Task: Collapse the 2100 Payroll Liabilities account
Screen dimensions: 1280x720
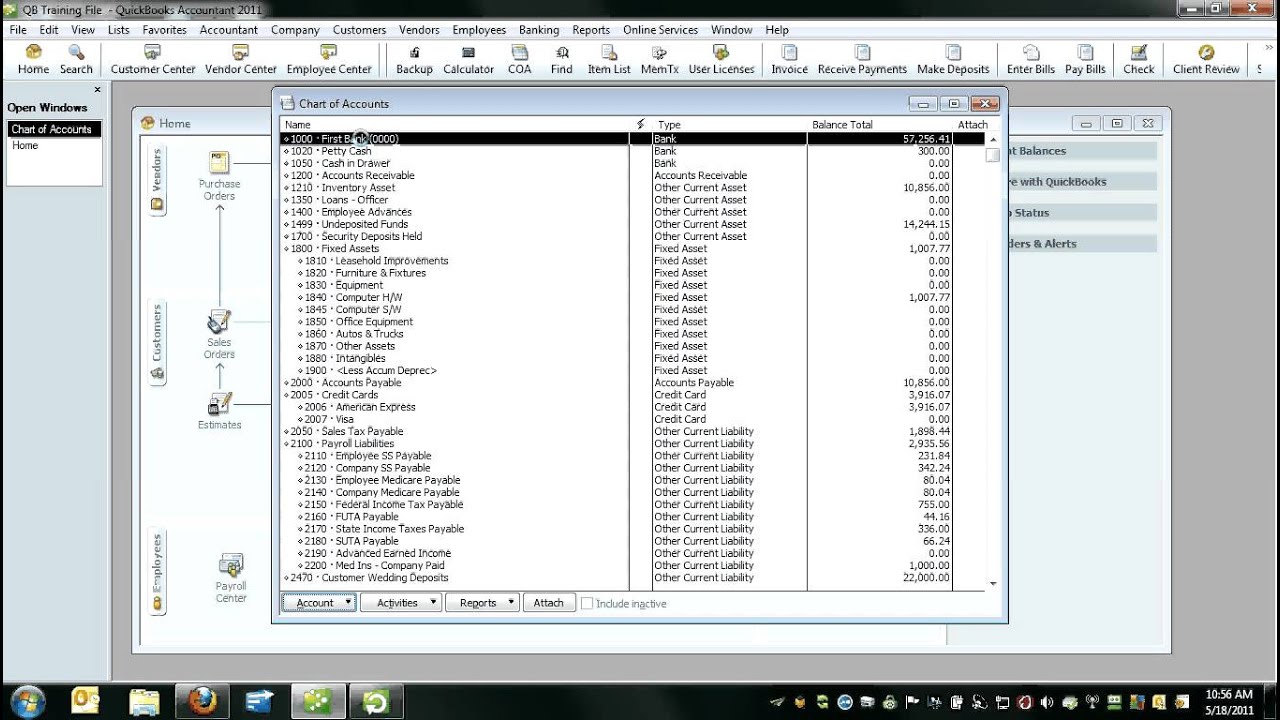Action: [x=286, y=444]
